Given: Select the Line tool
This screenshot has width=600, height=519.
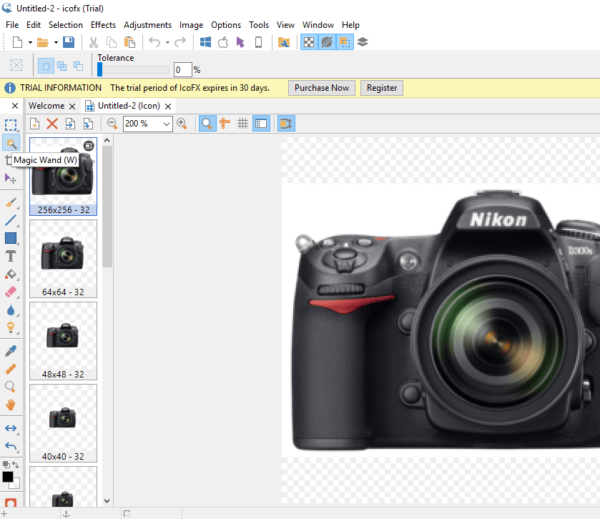Looking at the screenshot, I should pos(11,220).
